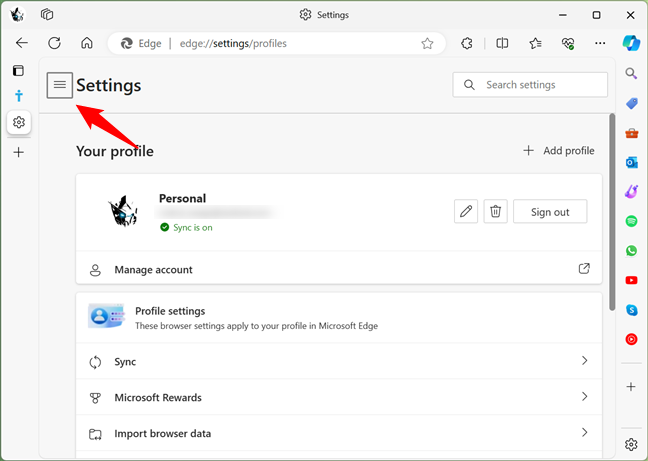648x461 pixels.
Task: Open sidebar settings gear at bottom
Action: (x=631, y=444)
